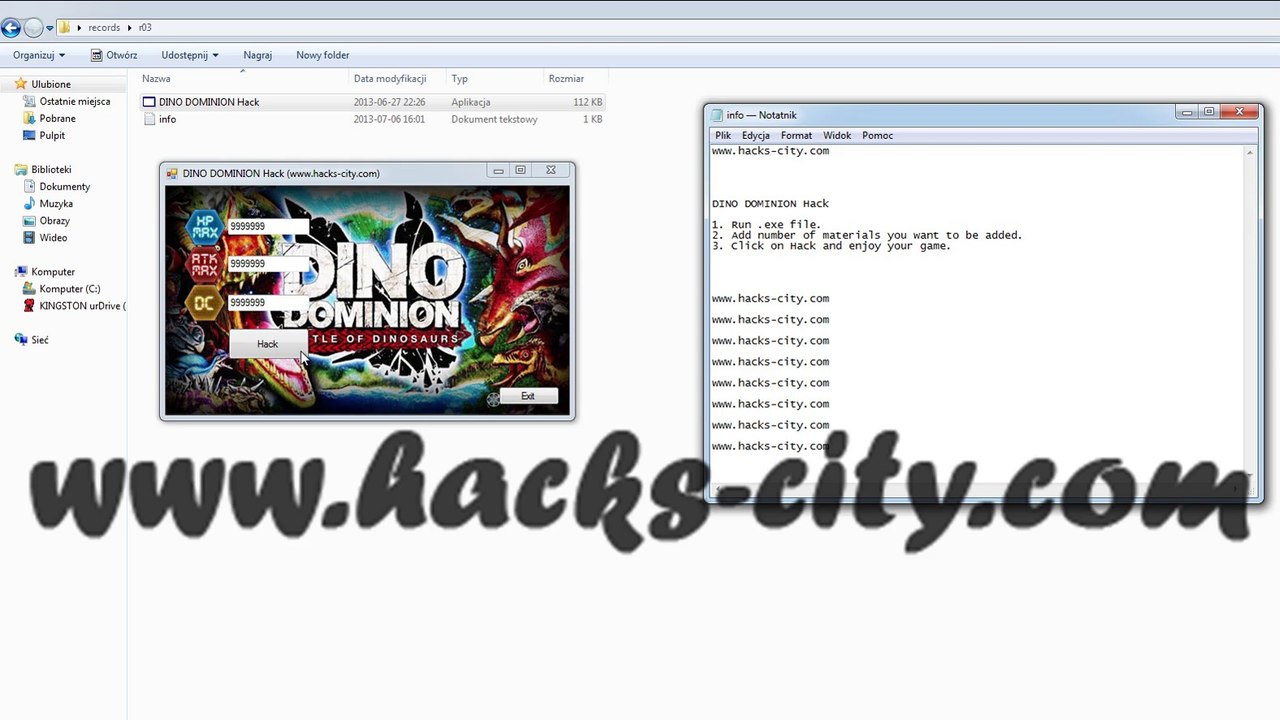Click the KINGSTON urDrive device icon
Image resolution: width=1280 pixels, height=720 pixels.
[29, 306]
